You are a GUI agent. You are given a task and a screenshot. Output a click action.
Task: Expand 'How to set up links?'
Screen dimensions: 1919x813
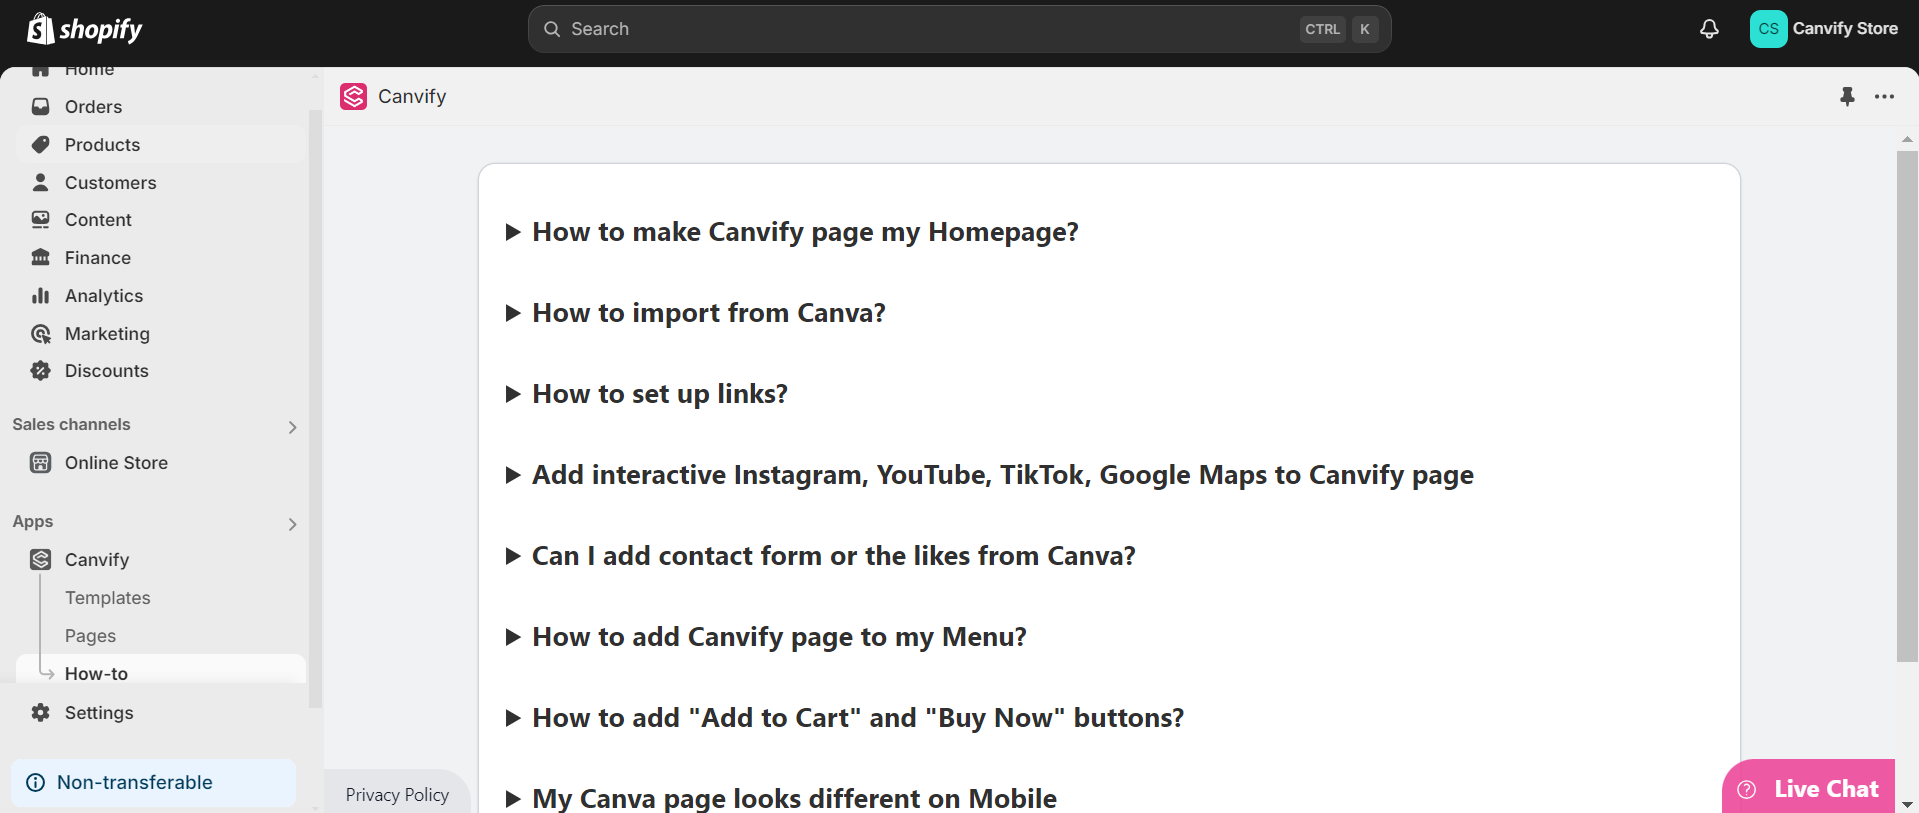pos(646,394)
